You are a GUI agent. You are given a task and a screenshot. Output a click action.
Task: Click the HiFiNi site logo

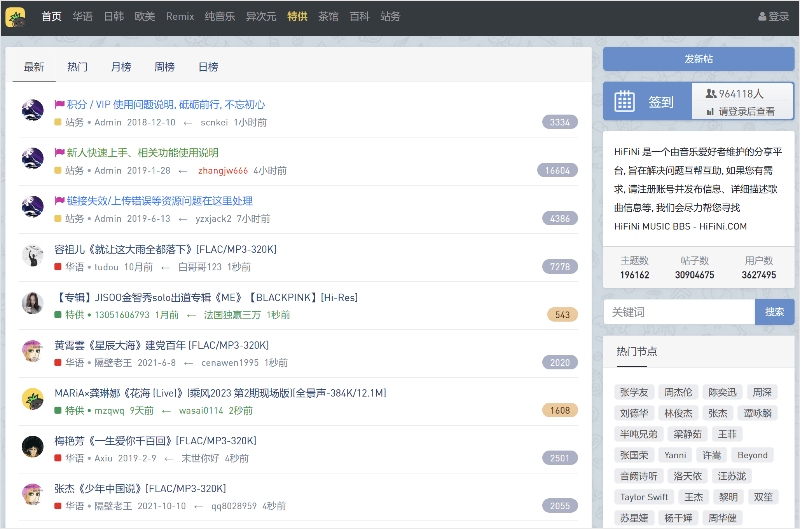click(15, 17)
